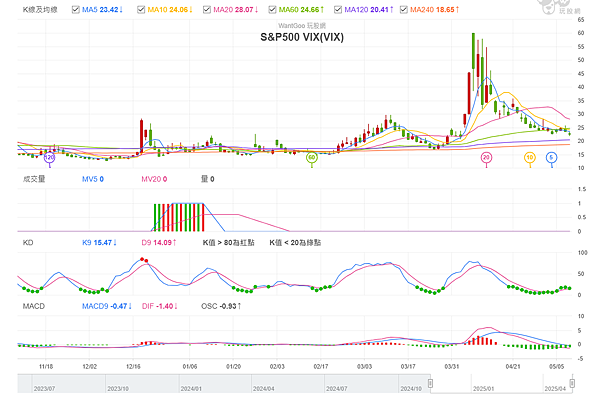Click the 04/21 date on the x-axis
Image resolution: width=600 pixels, height=395 pixels.
click(513, 367)
